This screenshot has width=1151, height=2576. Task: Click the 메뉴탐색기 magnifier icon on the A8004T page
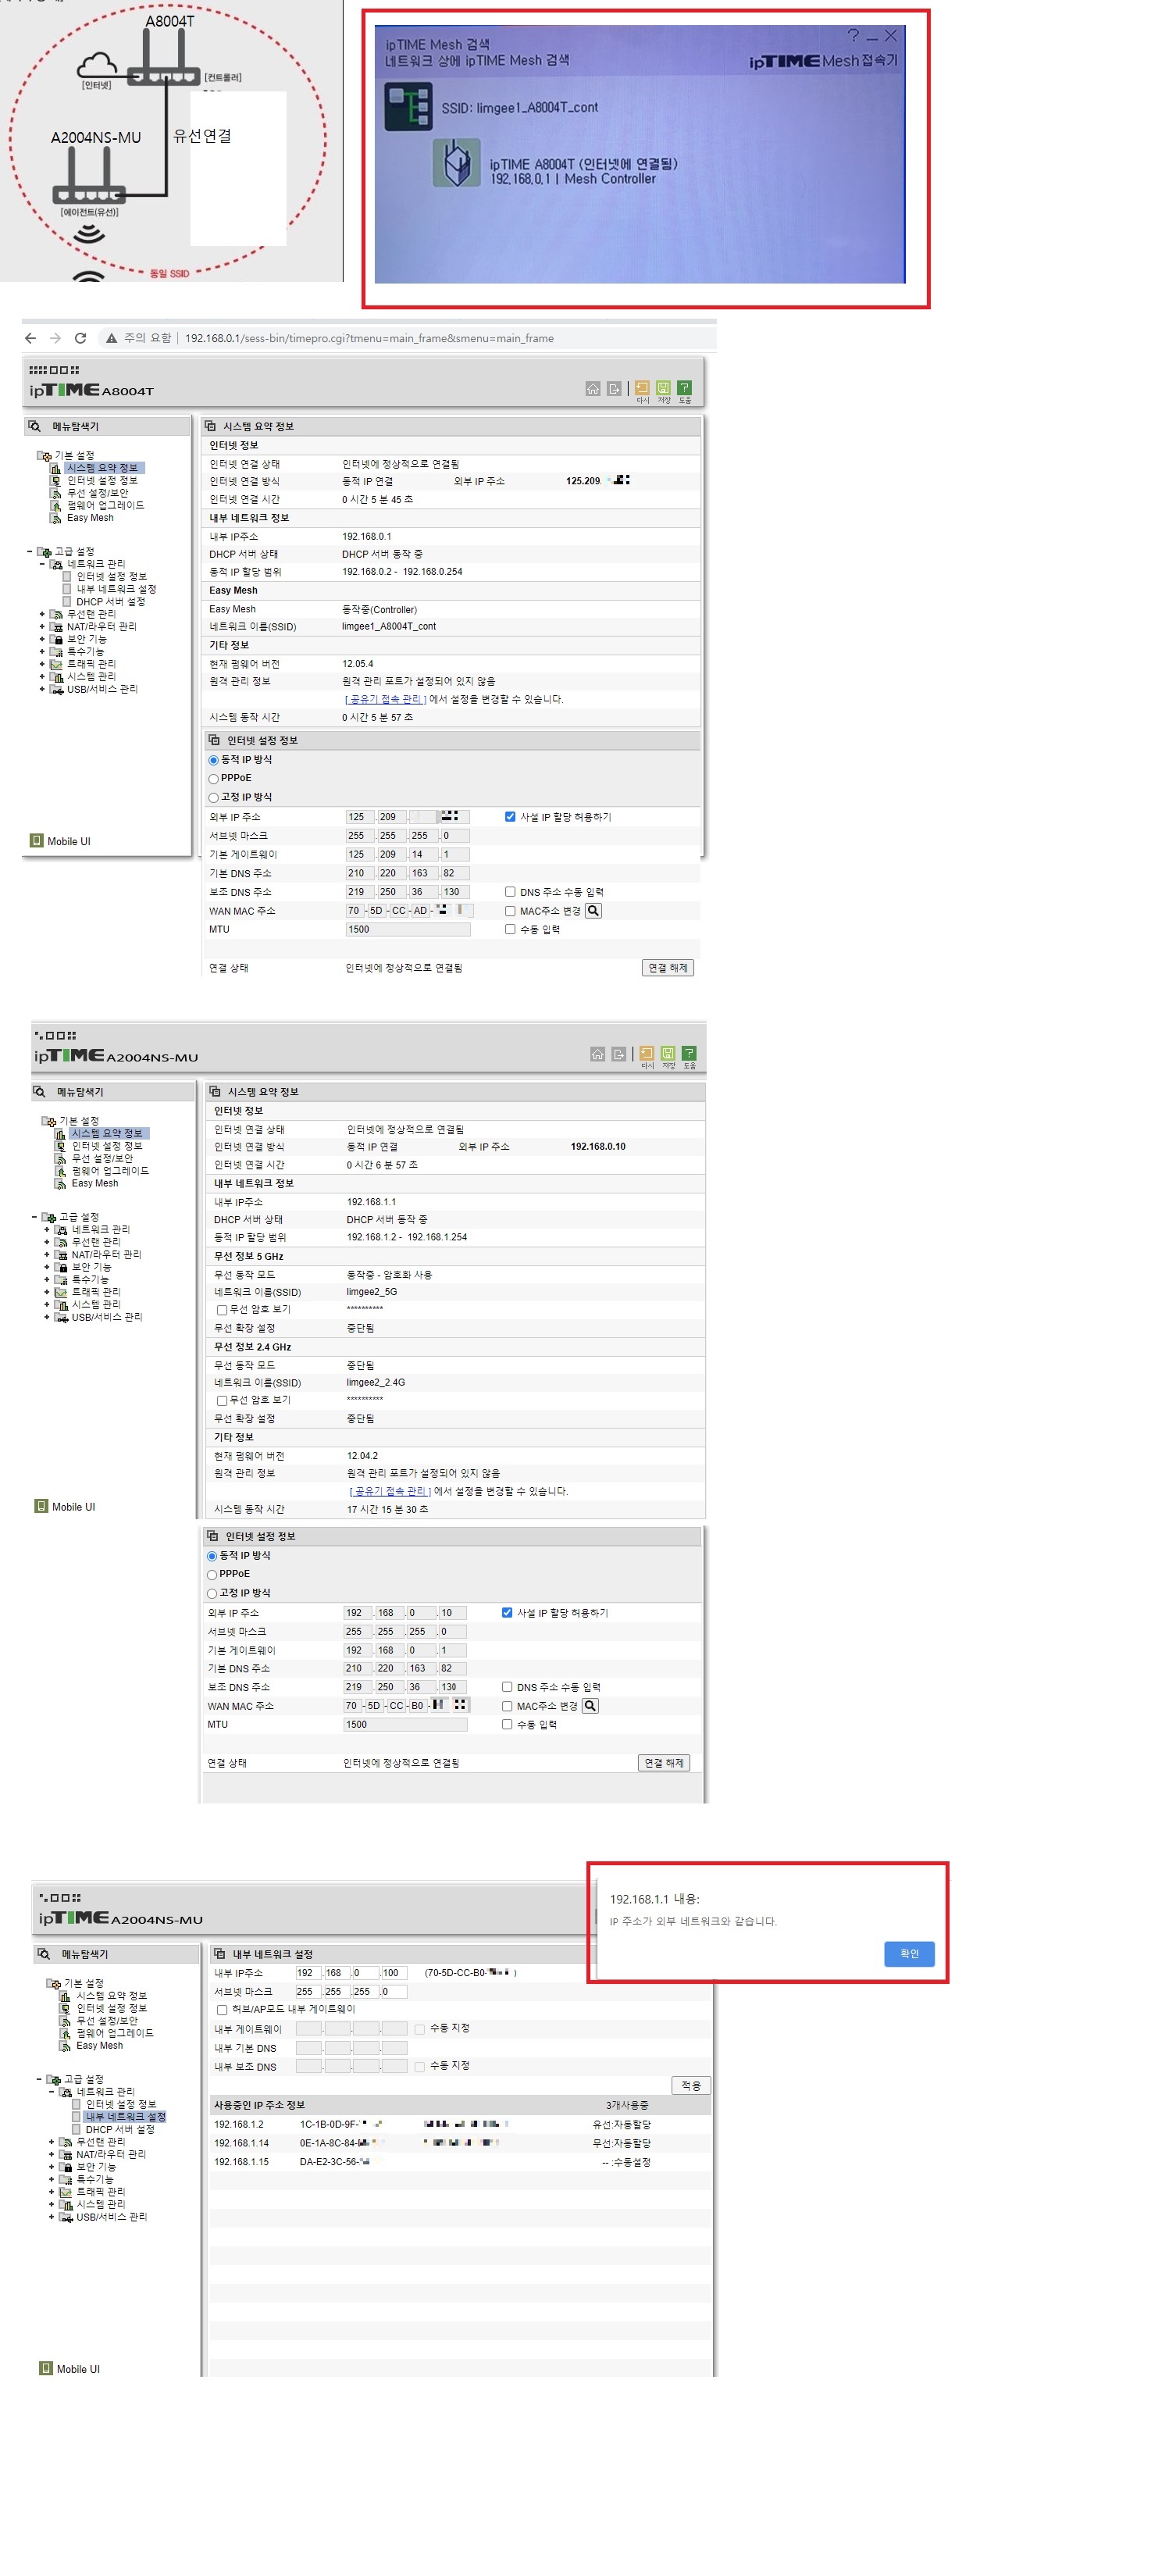tap(35, 426)
